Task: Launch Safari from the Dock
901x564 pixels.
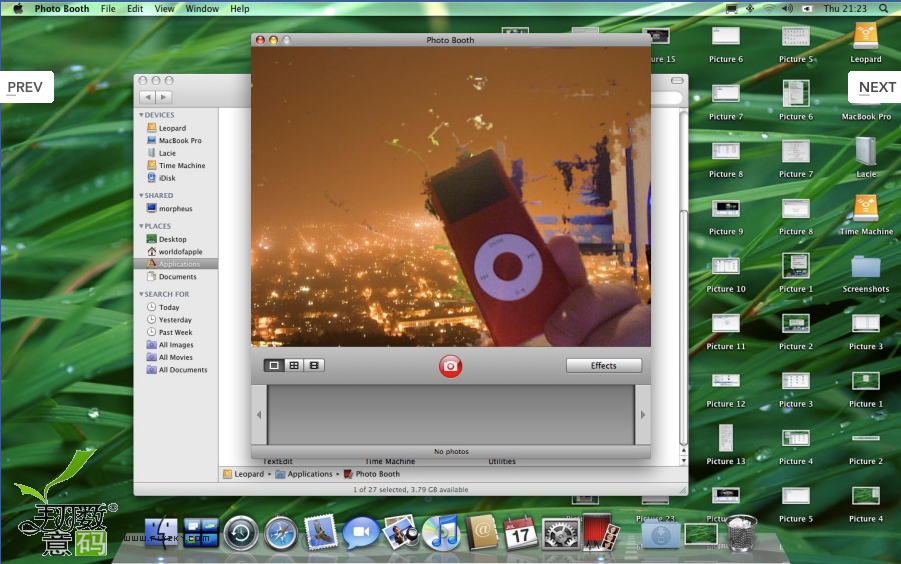Action: (281, 534)
